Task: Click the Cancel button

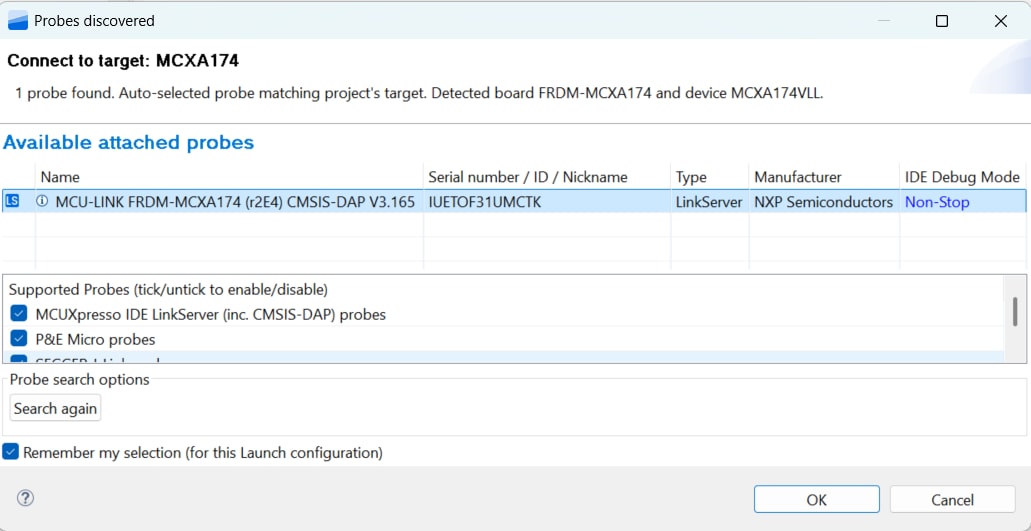Action: [x=952, y=499]
